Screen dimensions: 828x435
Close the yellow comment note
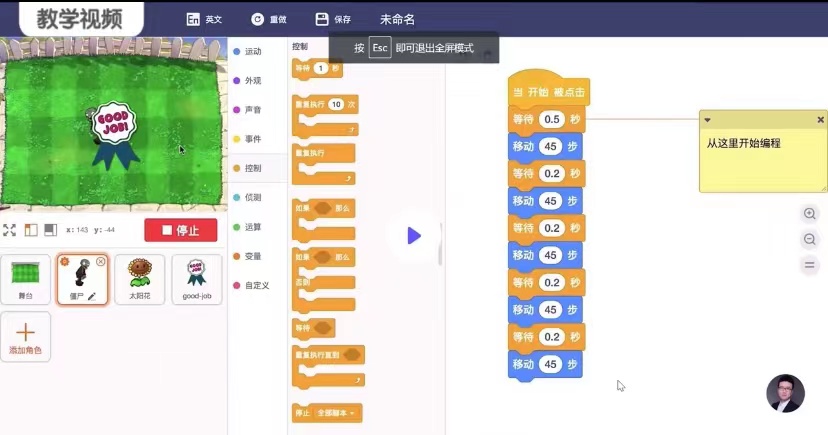click(820, 120)
